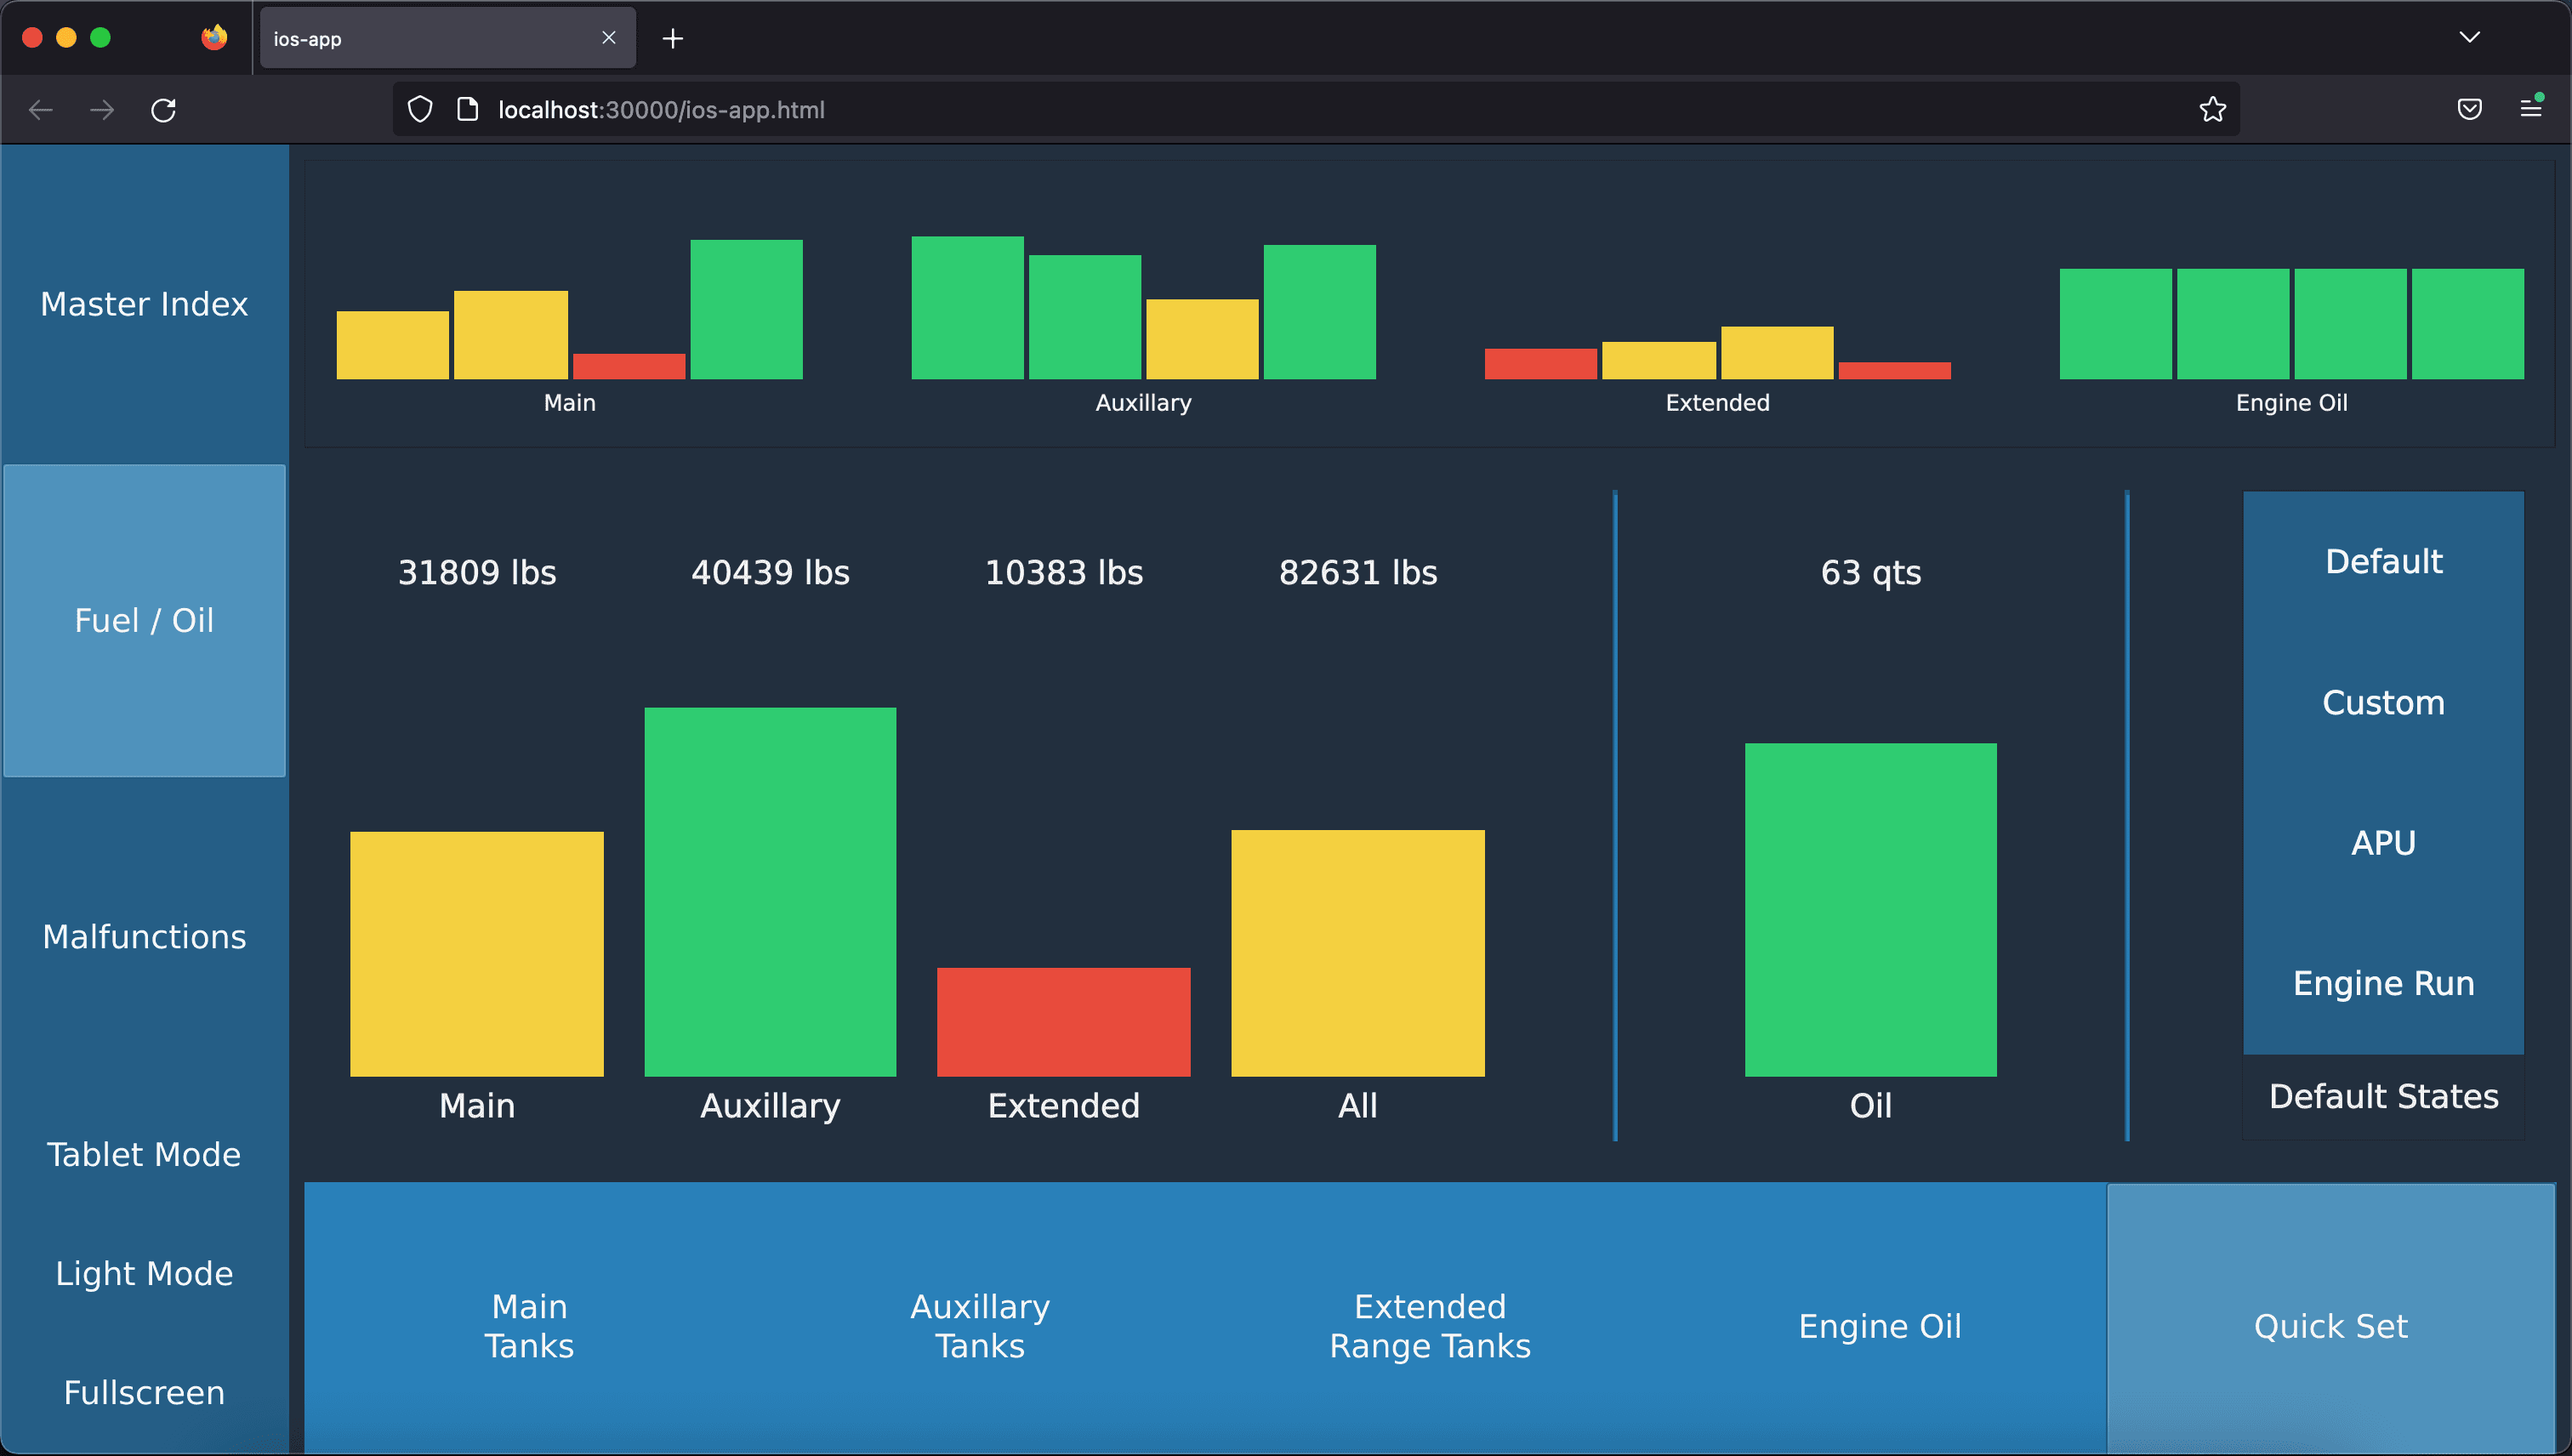Switch to Light Mode
The width and height of the screenshot is (2572, 1456).
(144, 1274)
